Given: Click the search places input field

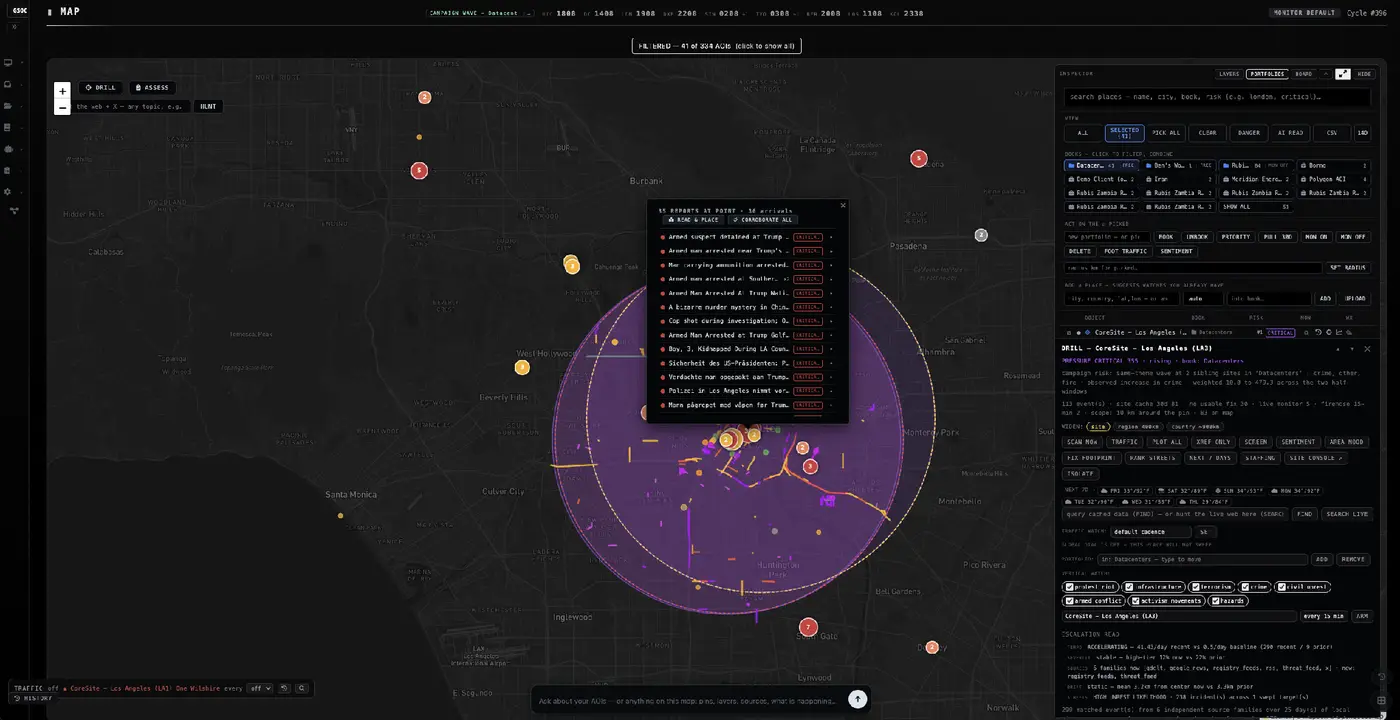Looking at the screenshot, I should (x=1216, y=98).
